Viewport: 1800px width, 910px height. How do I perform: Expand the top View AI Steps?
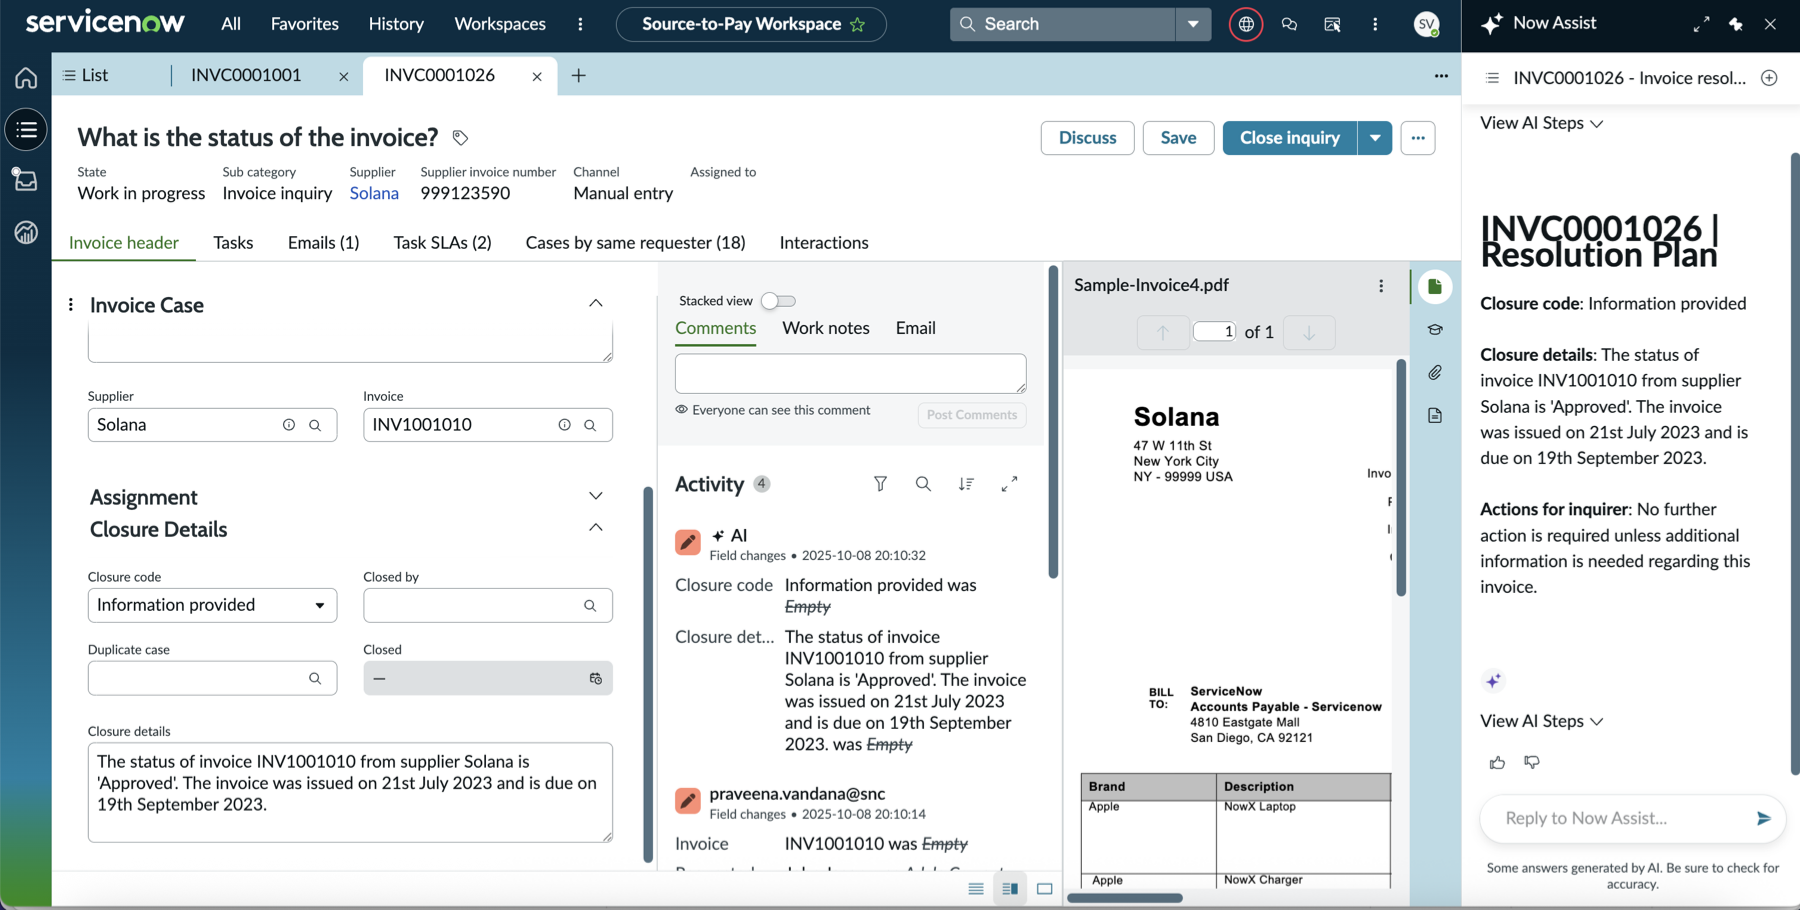point(1541,123)
